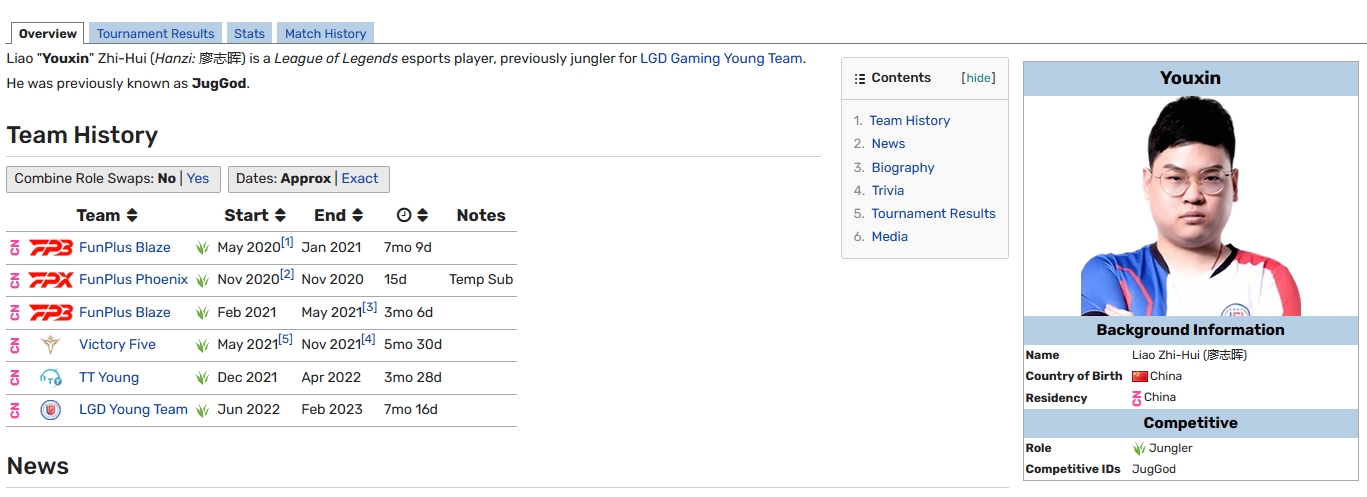Switch Dates to Exact
The image size is (1367, 497).
pos(360,178)
